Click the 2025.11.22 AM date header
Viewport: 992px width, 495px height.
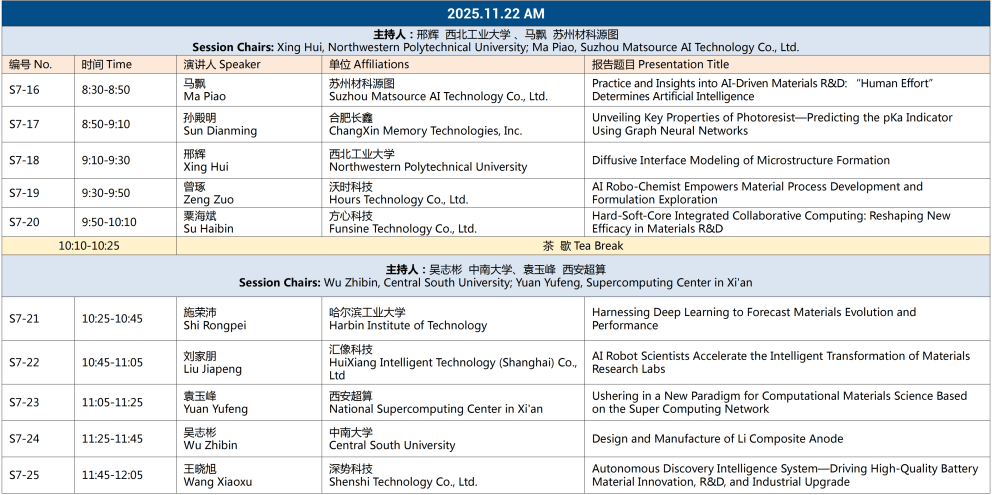coord(496,13)
